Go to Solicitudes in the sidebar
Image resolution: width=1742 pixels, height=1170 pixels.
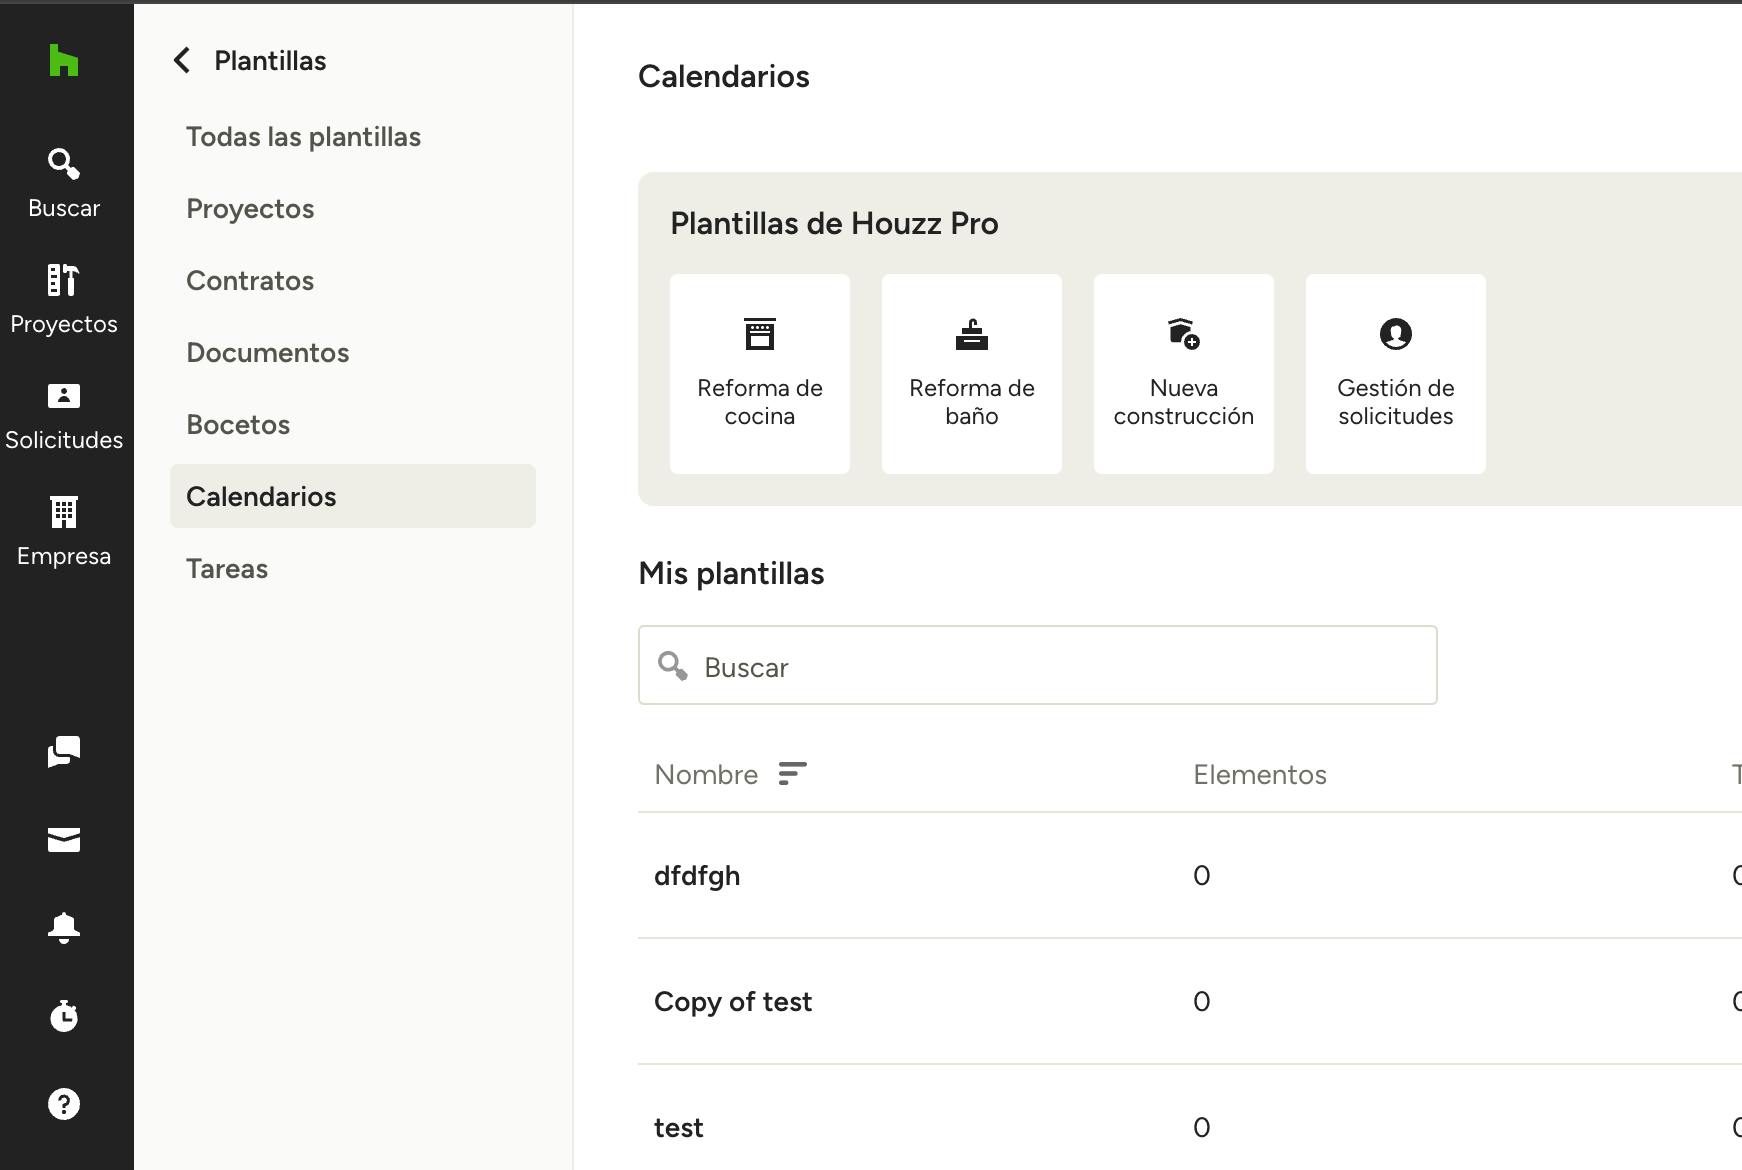[x=64, y=415]
